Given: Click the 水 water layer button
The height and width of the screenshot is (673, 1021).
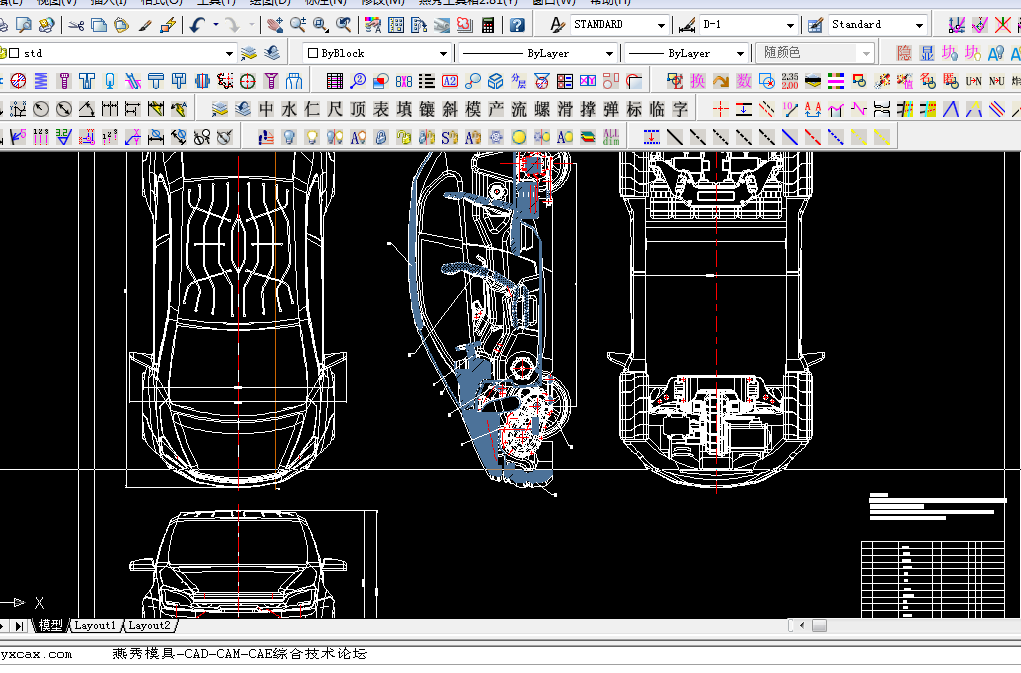Looking at the screenshot, I should [x=289, y=109].
